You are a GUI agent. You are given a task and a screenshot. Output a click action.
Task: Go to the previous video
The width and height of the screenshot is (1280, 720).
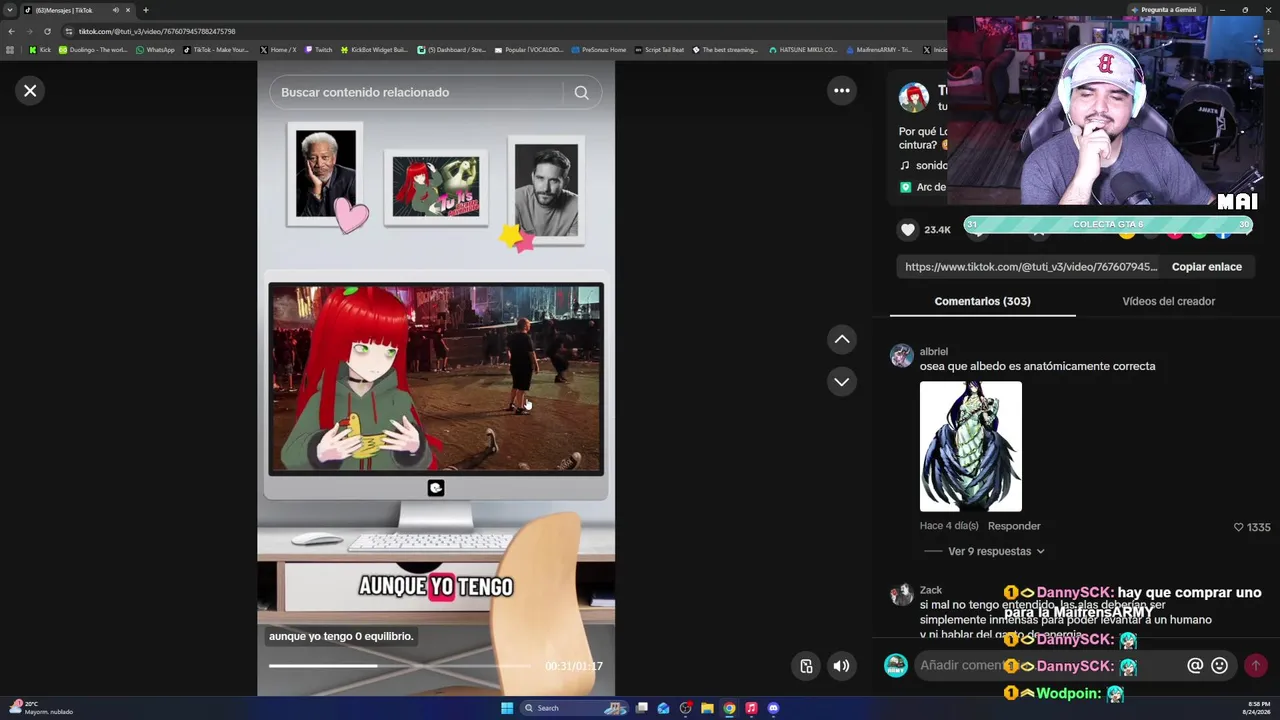pos(842,340)
